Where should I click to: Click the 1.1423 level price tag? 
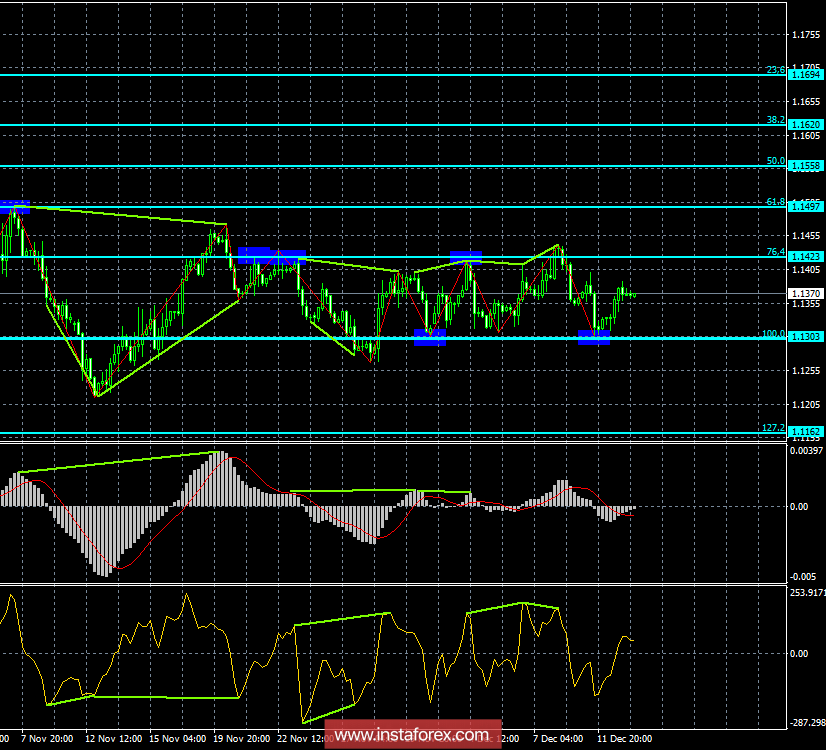point(805,257)
